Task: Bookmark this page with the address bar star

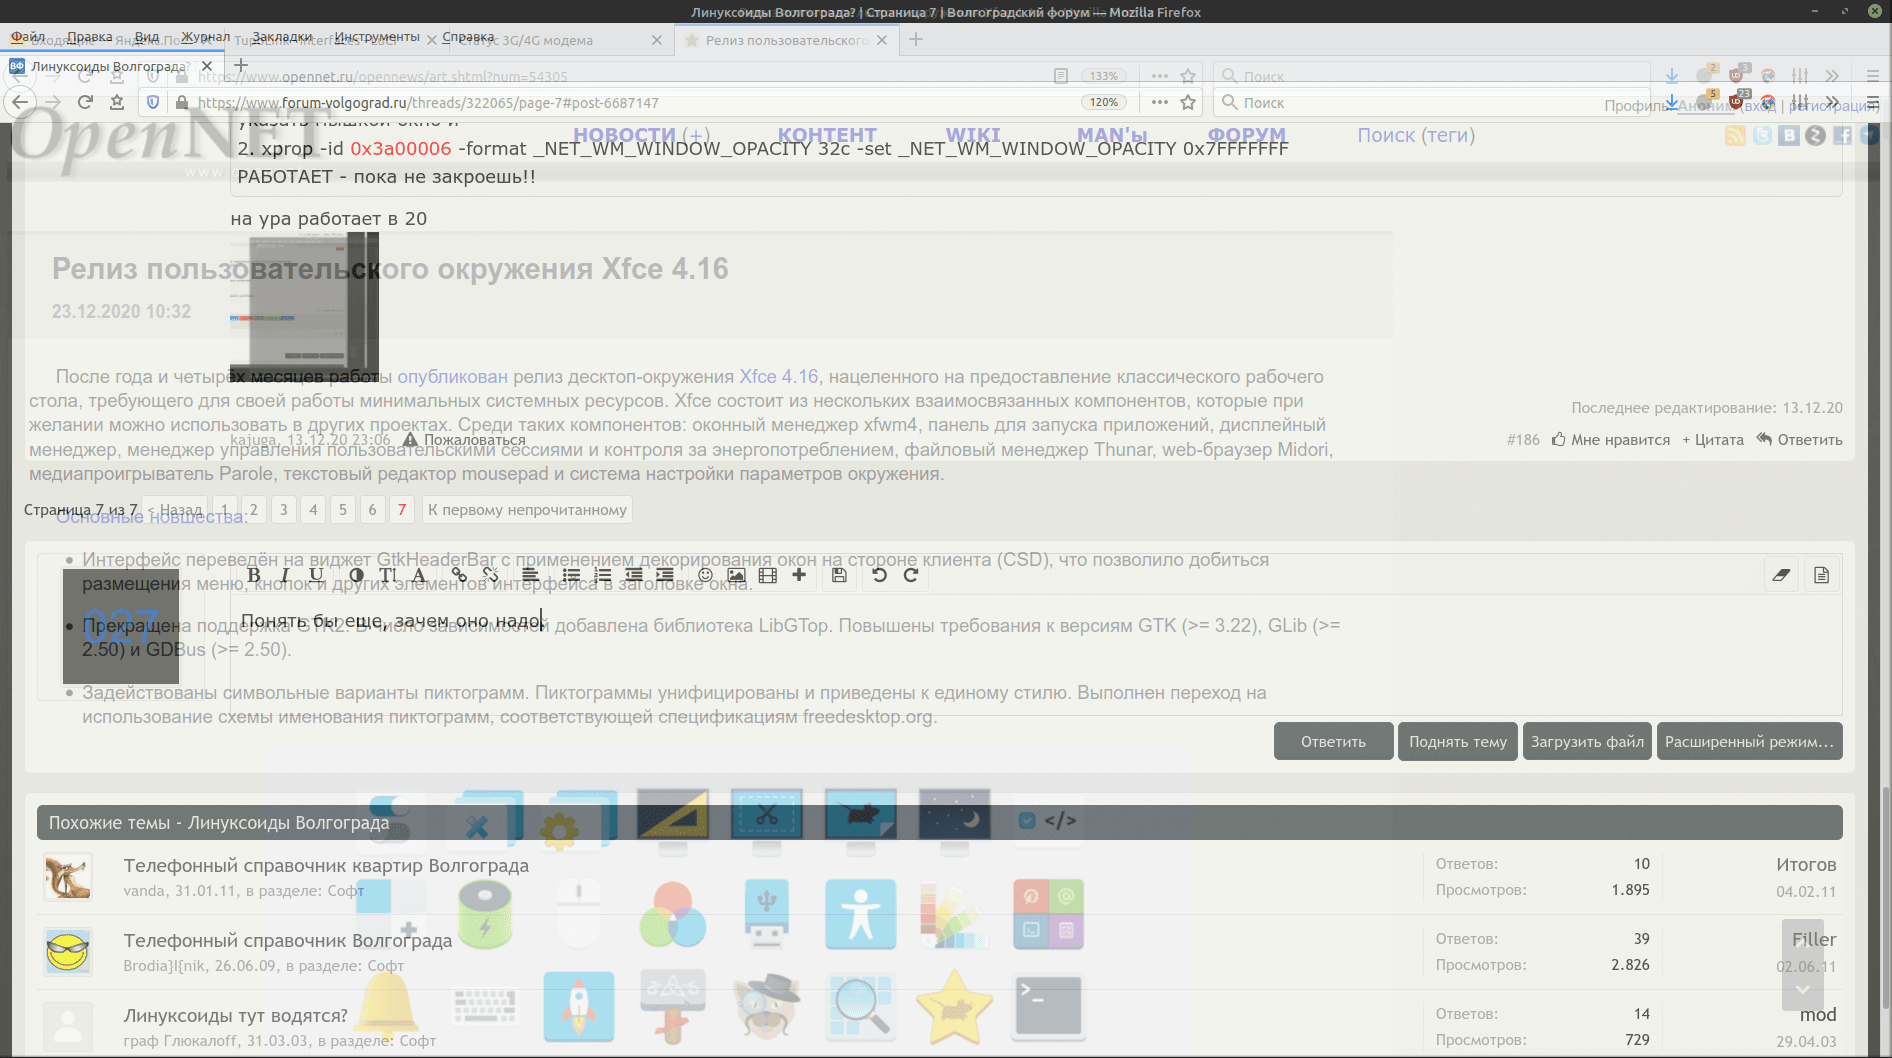Action: [x=1188, y=102]
